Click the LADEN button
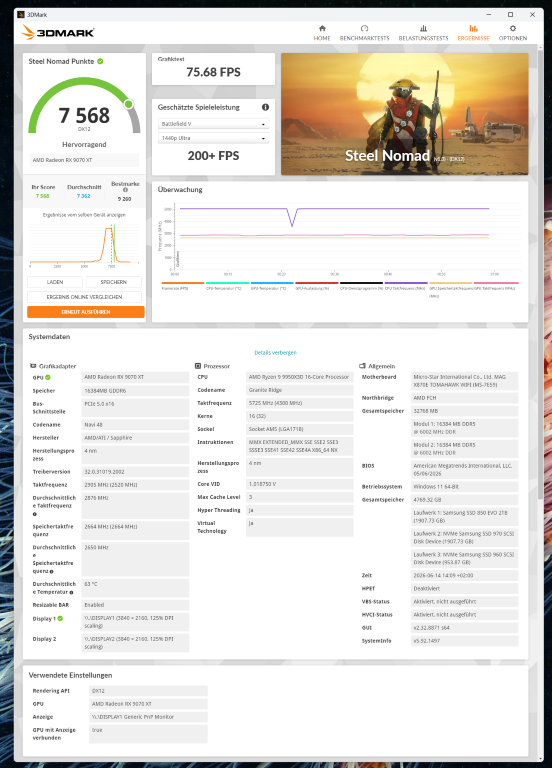The image size is (552, 768). (55, 282)
